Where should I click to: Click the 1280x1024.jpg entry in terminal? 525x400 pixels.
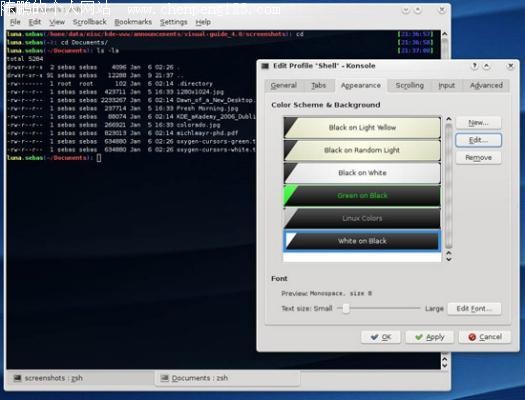coord(200,92)
